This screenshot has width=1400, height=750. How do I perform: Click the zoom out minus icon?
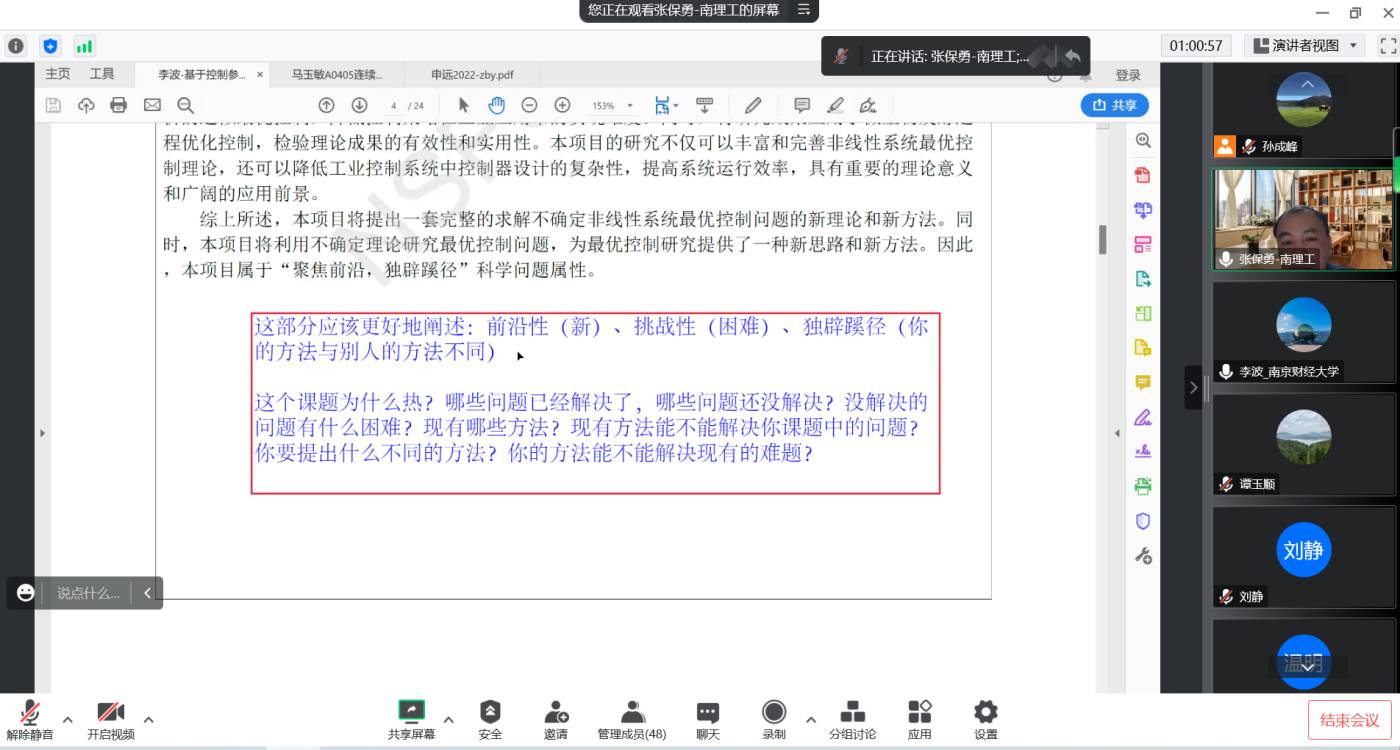pos(529,105)
